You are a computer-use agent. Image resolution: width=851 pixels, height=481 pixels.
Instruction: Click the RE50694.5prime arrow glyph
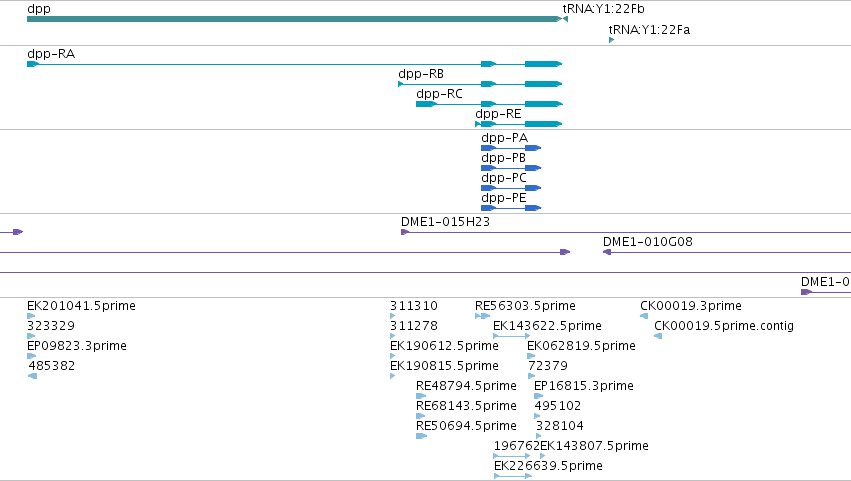click(x=422, y=436)
